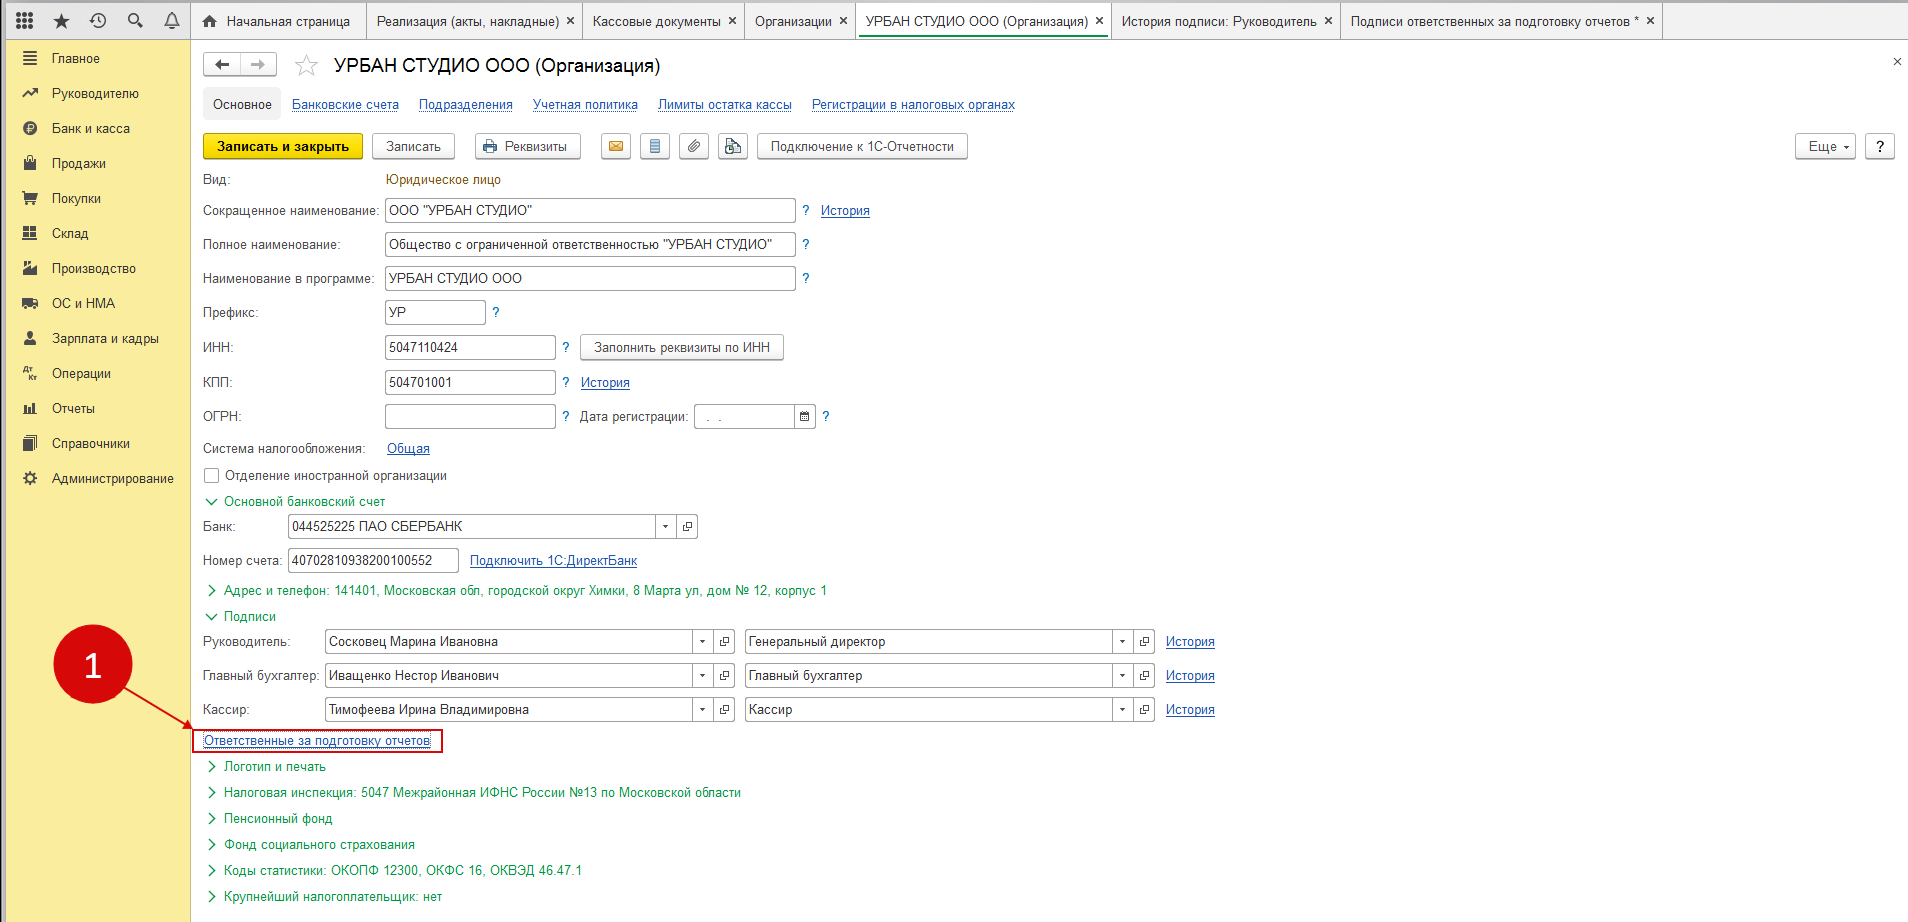The width and height of the screenshot is (1908, 922).
Task: Click the envelope email icon
Action: click(x=616, y=146)
